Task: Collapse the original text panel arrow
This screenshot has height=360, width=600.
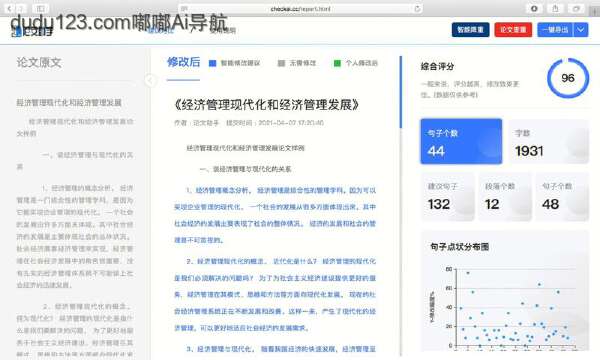Action: coord(150,80)
